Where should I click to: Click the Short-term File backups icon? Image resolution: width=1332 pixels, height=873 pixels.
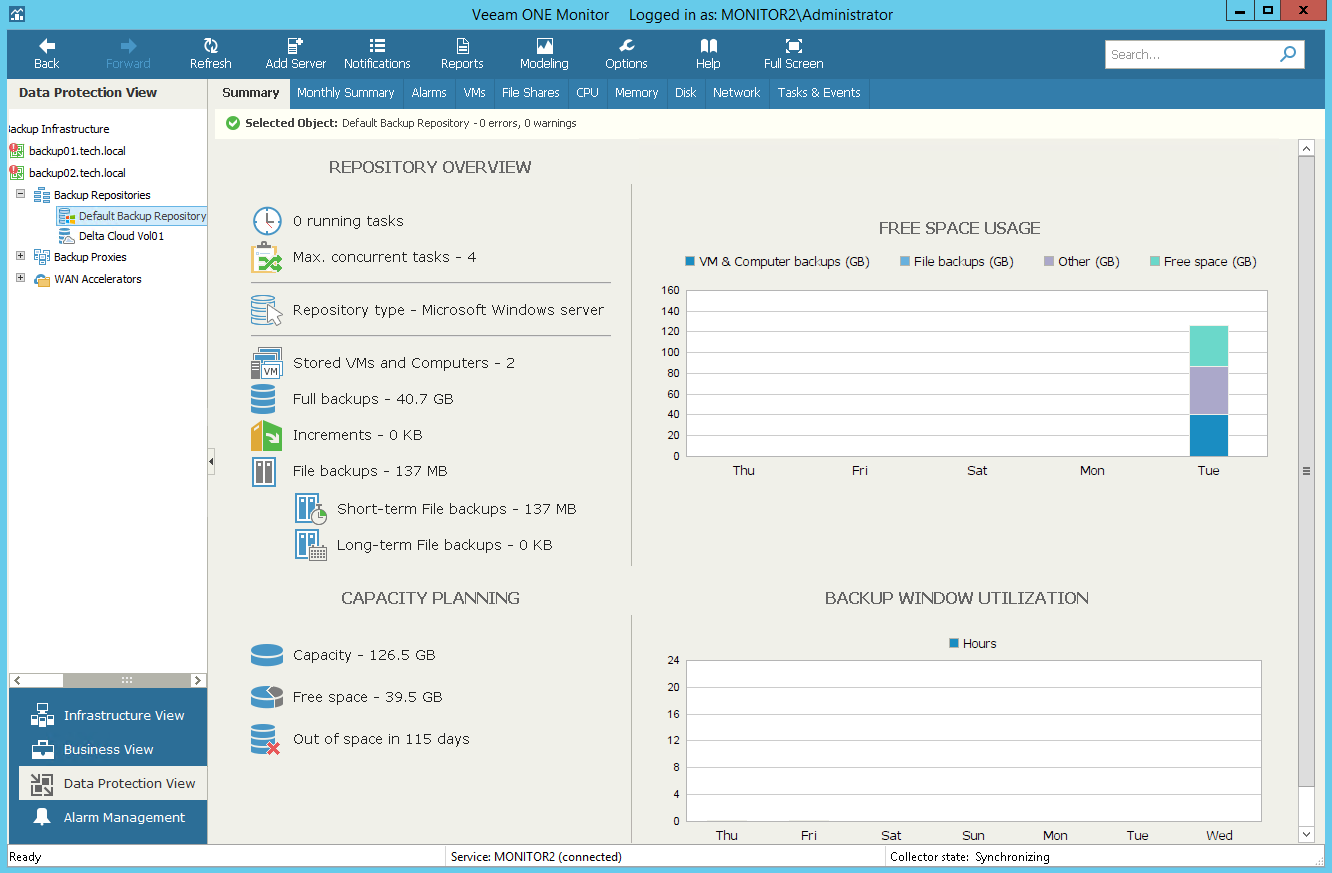click(x=311, y=509)
